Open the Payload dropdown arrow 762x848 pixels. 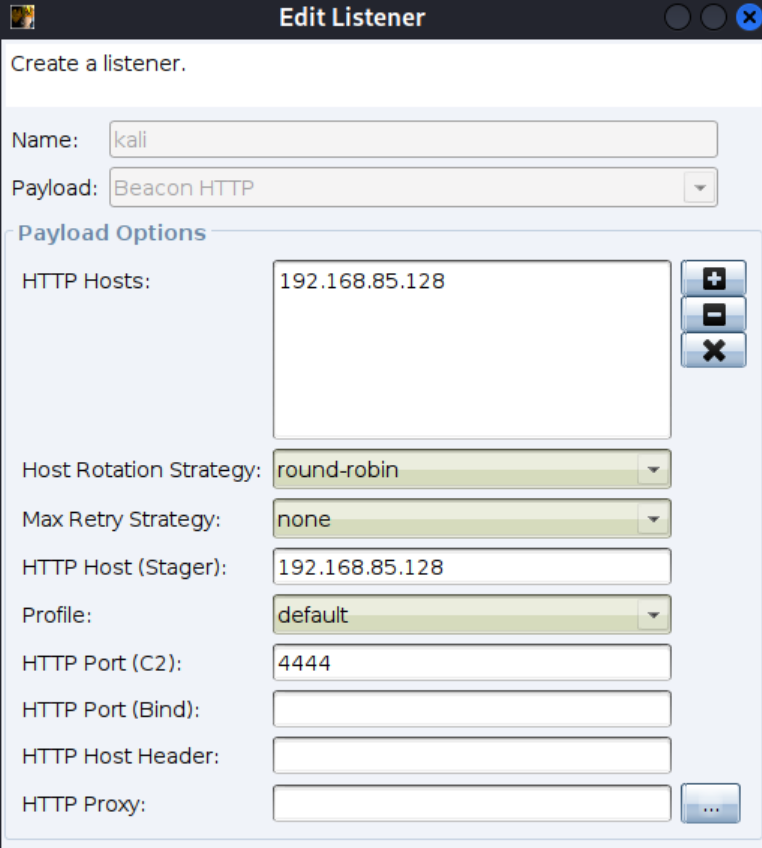pyautogui.click(x=699, y=187)
